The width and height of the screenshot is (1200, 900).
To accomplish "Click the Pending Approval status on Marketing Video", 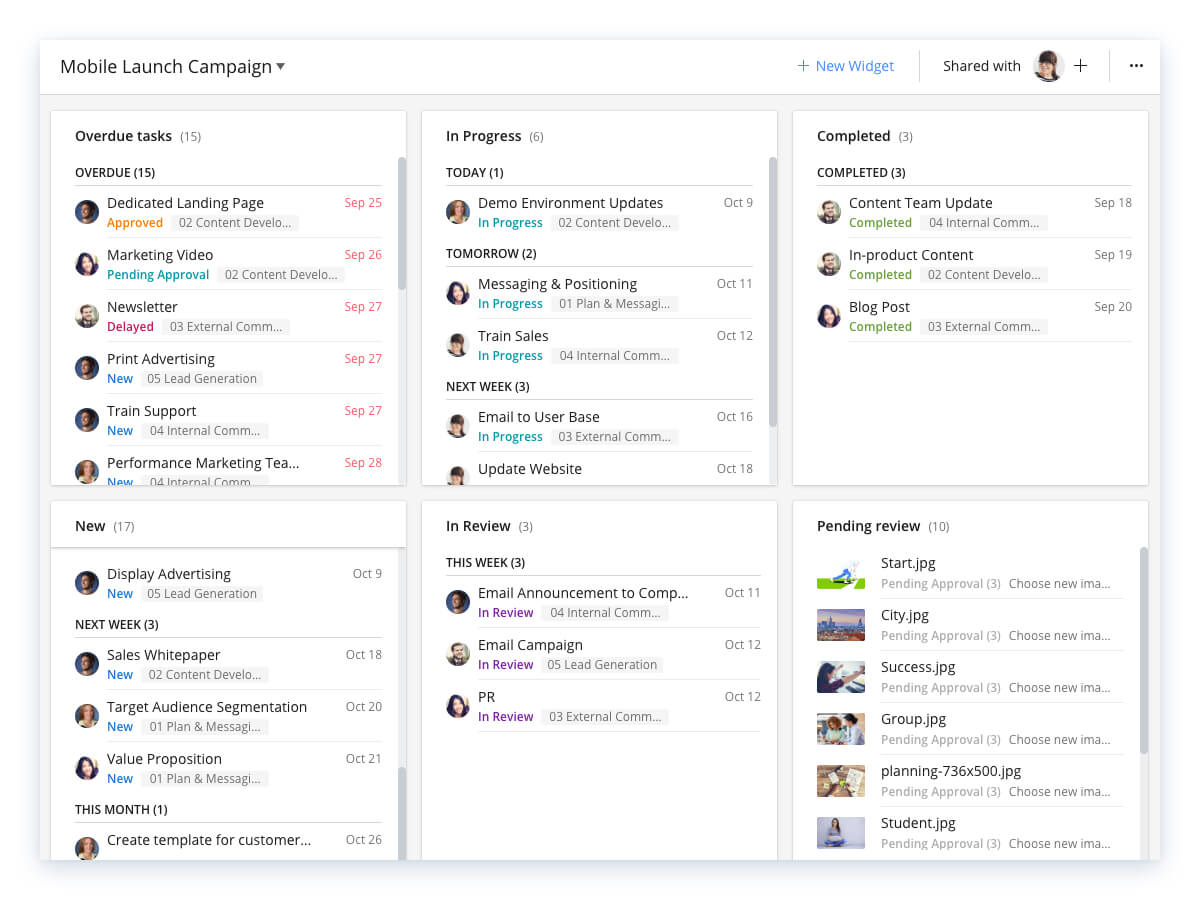I will point(158,275).
